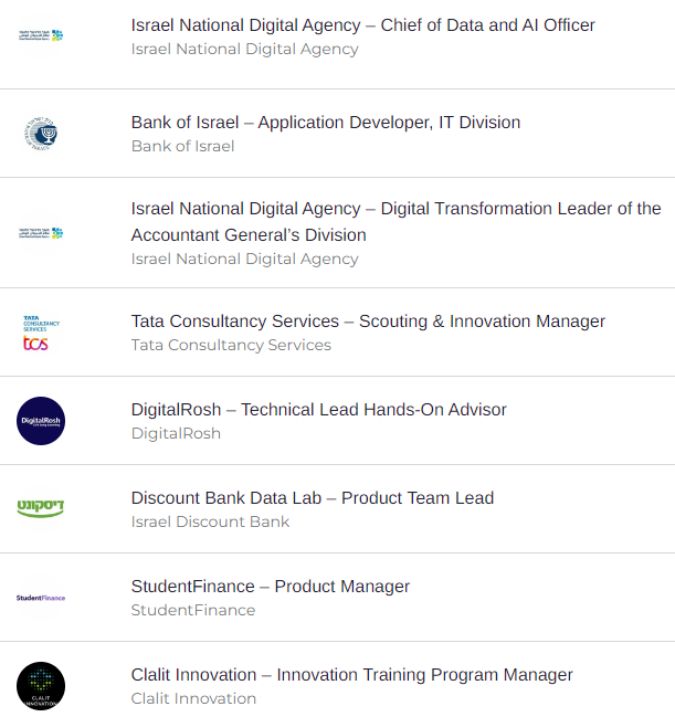Click the Tata Consultancy Services TCS logo
Screen dimensions: 675x717
[x=41, y=333]
